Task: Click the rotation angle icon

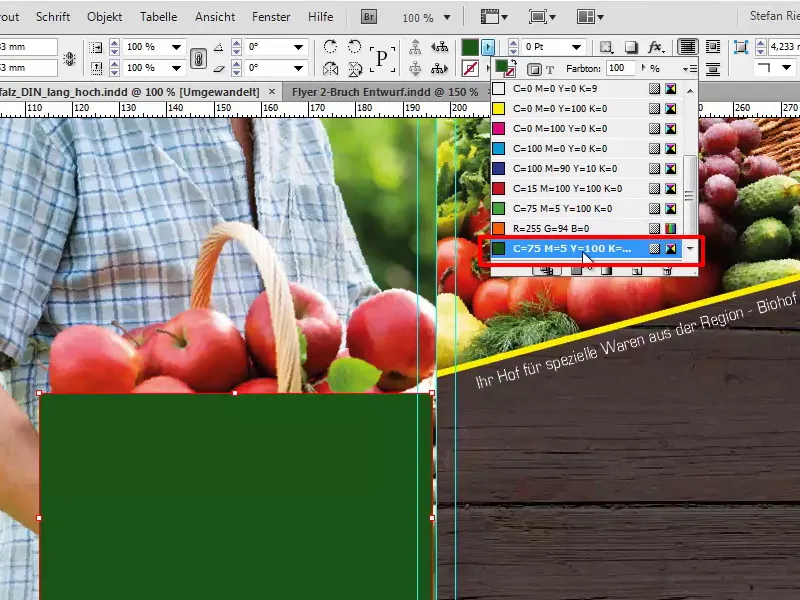Action: click(x=218, y=47)
